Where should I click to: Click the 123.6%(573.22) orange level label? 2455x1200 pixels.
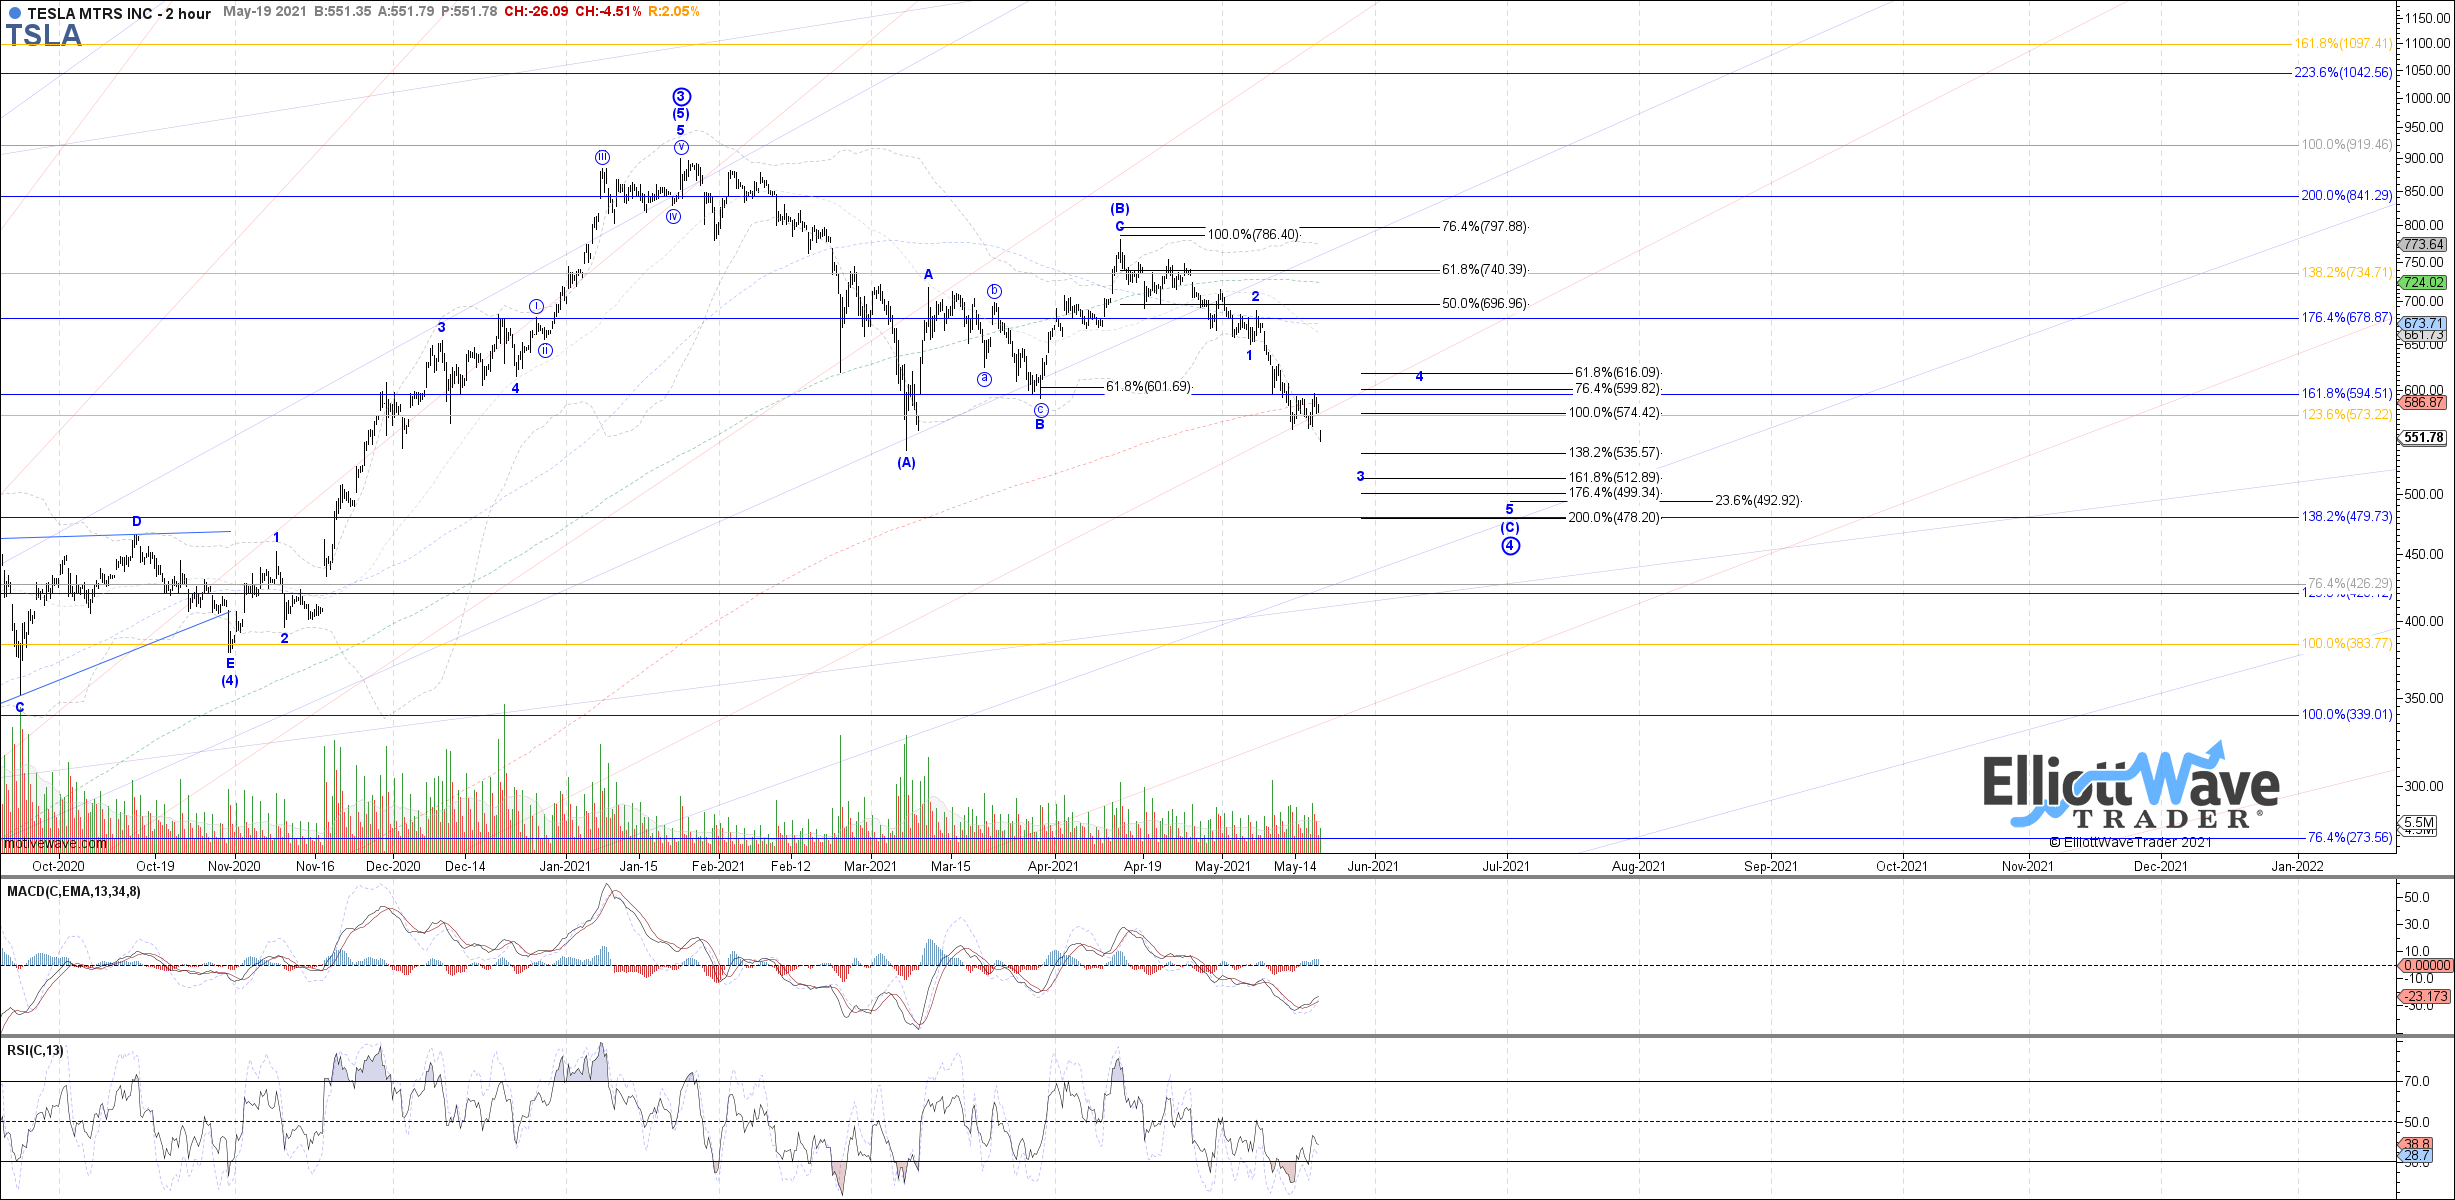[2347, 415]
